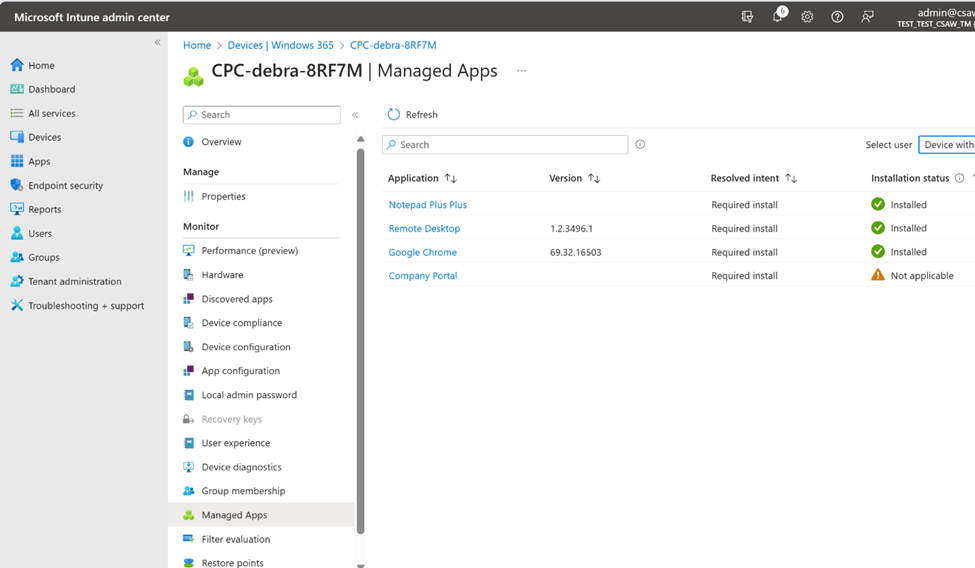Open the settings gear in header
The height and width of the screenshot is (568, 975).
tap(807, 17)
